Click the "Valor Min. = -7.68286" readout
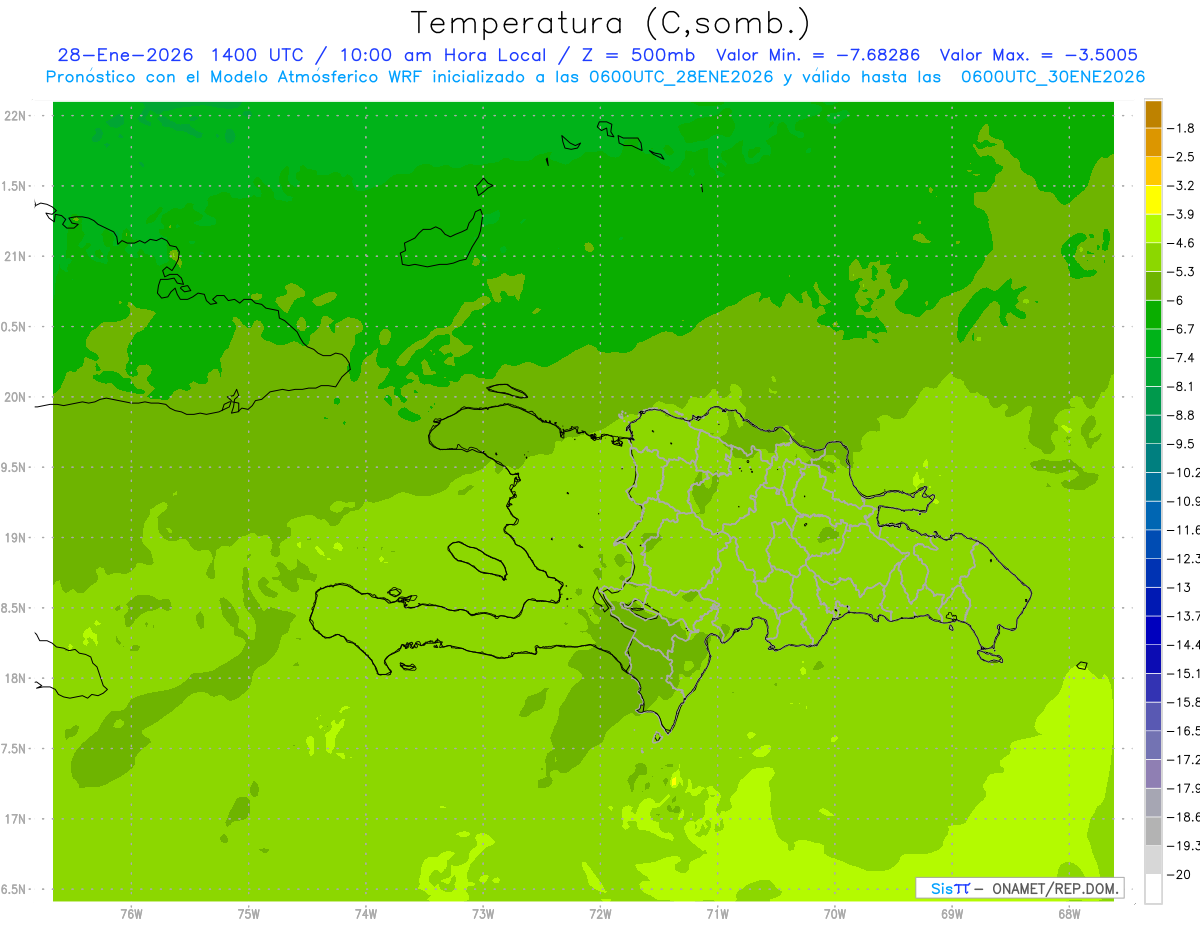 (819, 55)
